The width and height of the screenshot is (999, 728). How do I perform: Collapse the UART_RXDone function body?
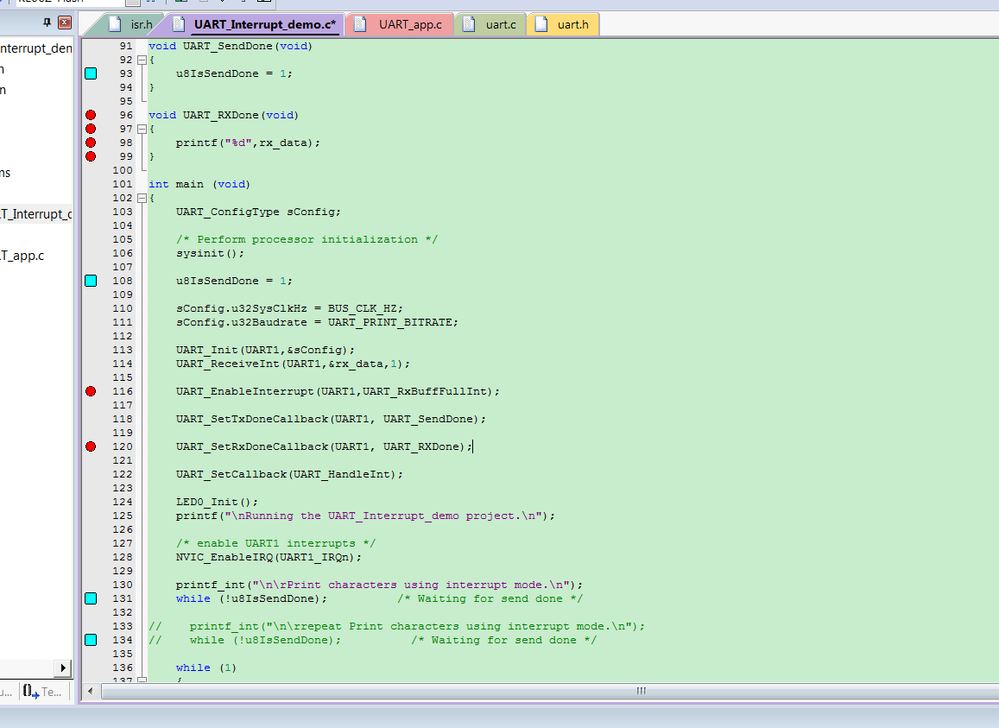[142, 129]
